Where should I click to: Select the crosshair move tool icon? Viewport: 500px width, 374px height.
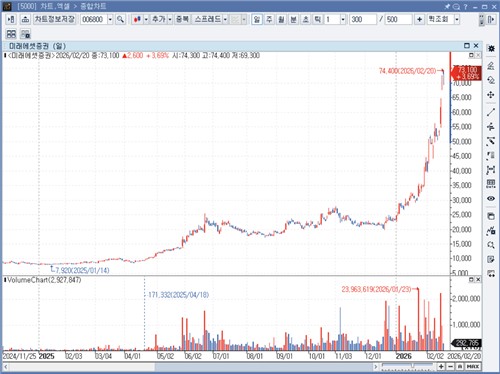491,95
